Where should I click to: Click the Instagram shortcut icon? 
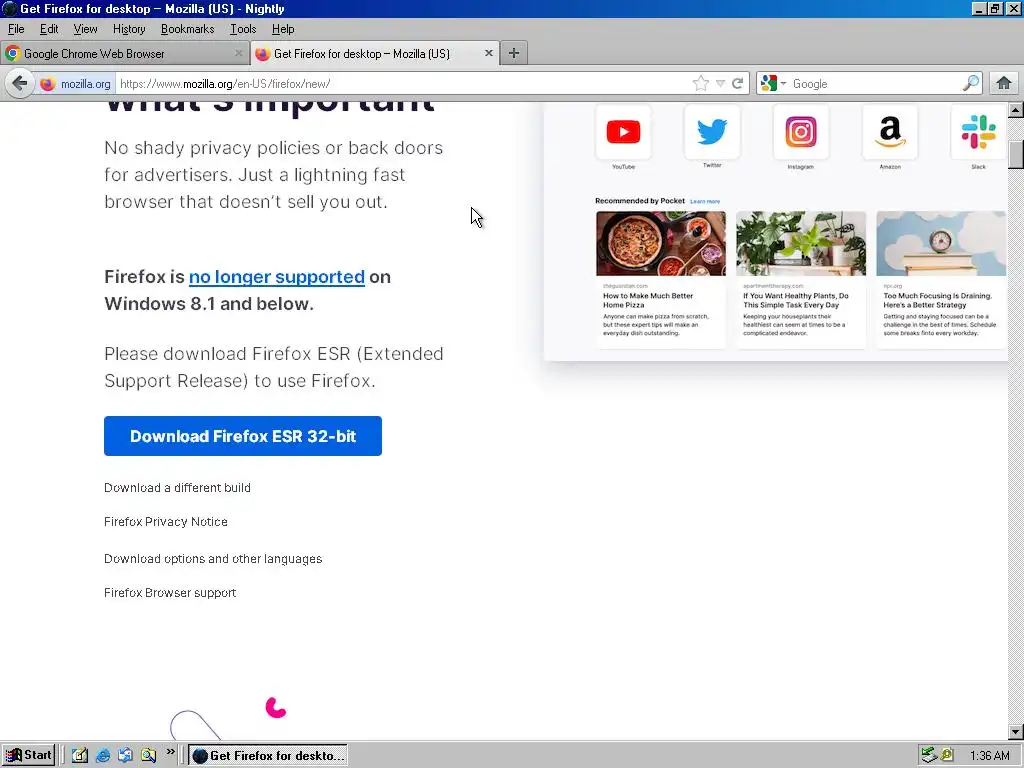[801, 132]
